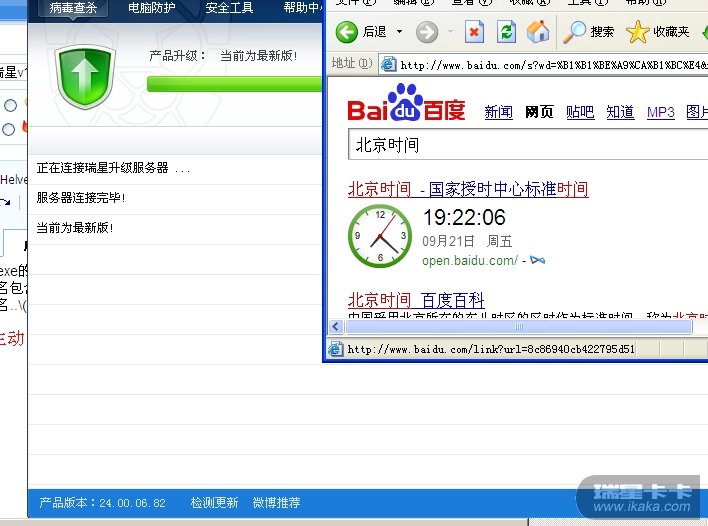
Task: Click the 产品版本 24.00.06.82 text
Action: [102, 503]
